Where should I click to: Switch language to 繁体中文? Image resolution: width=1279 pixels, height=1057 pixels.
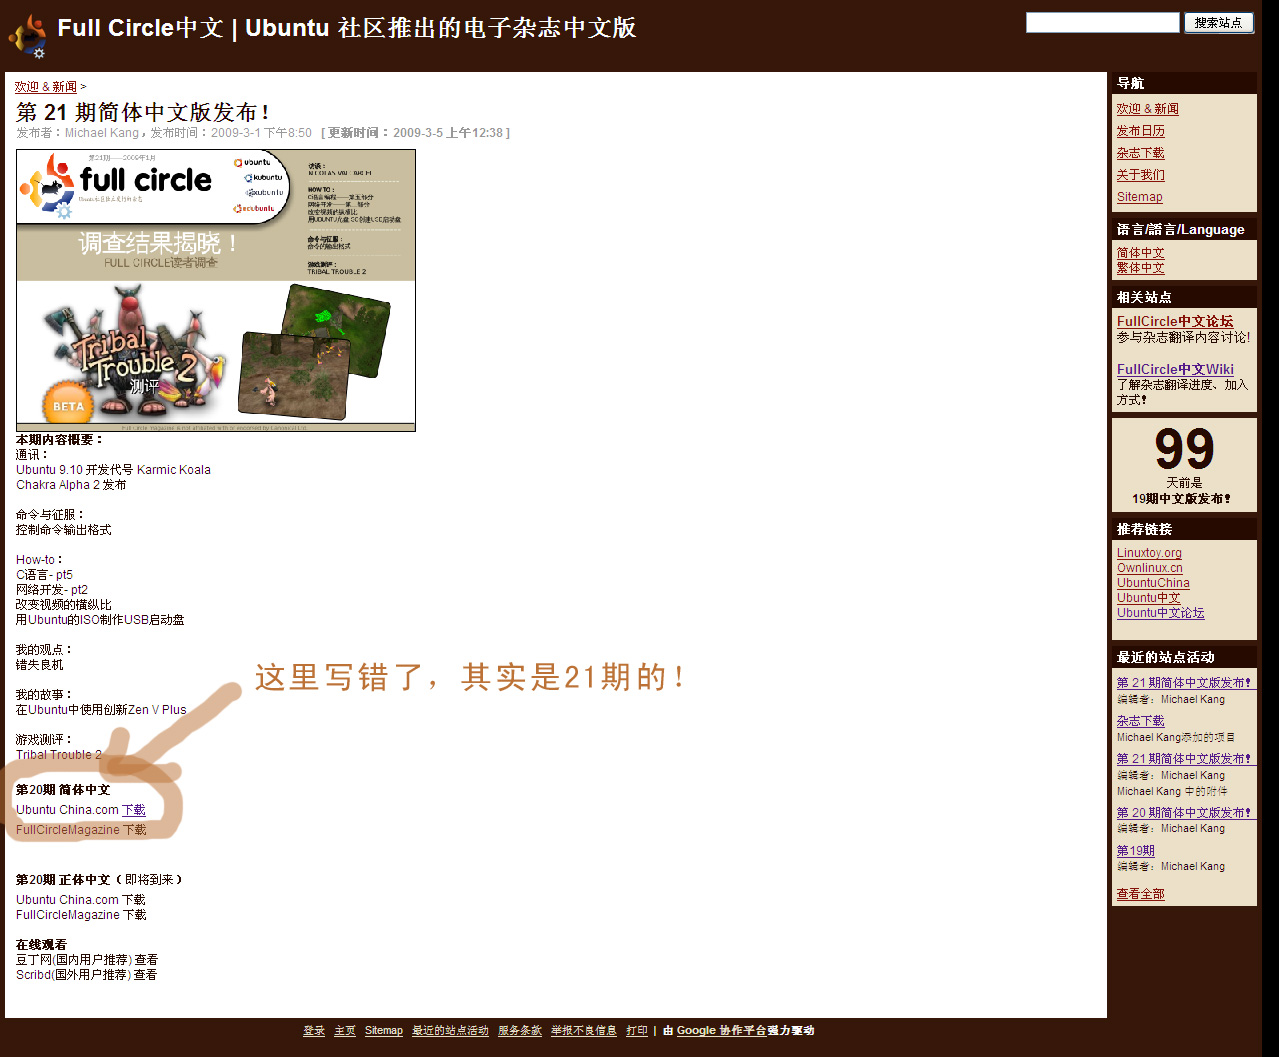tap(1141, 268)
